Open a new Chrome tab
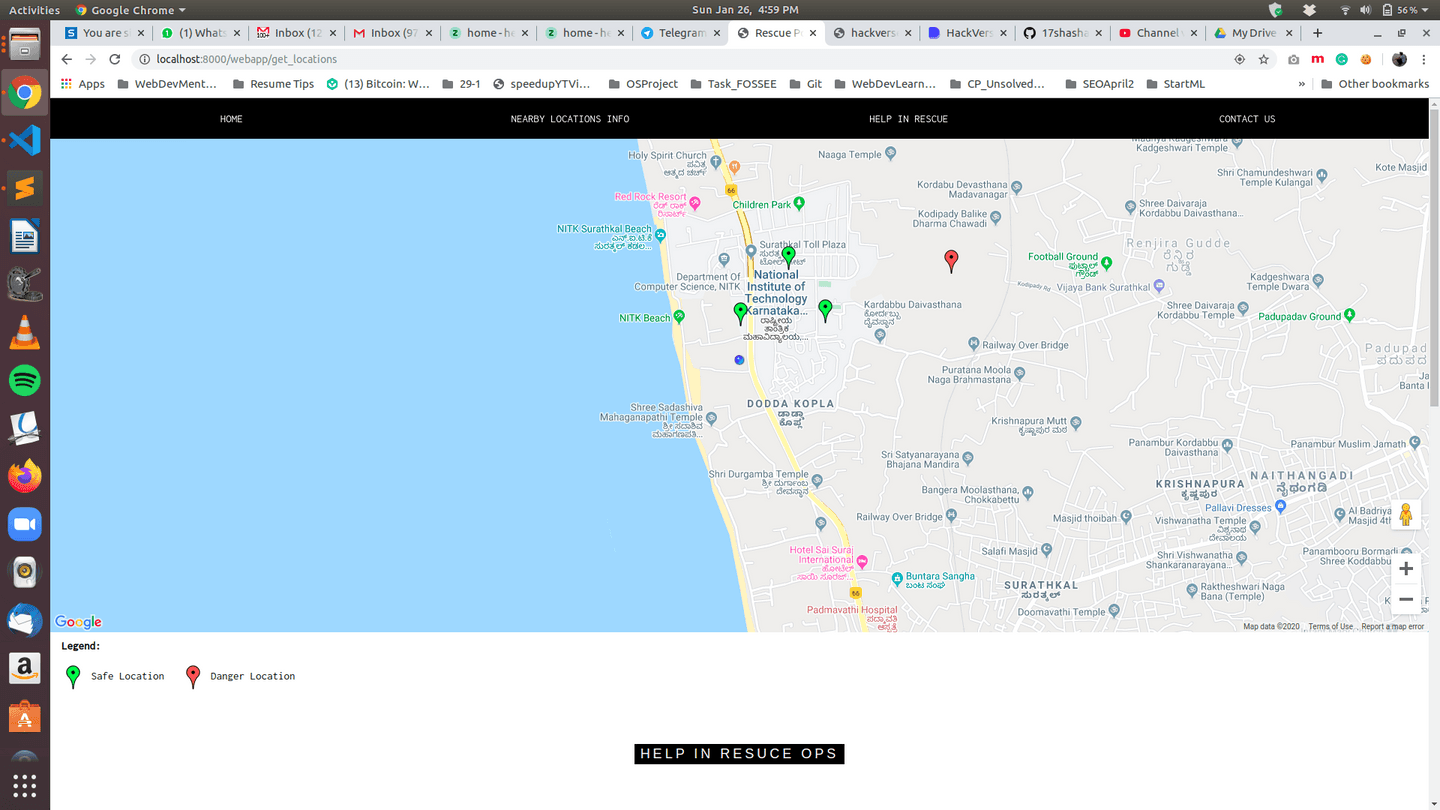 (1317, 33)
